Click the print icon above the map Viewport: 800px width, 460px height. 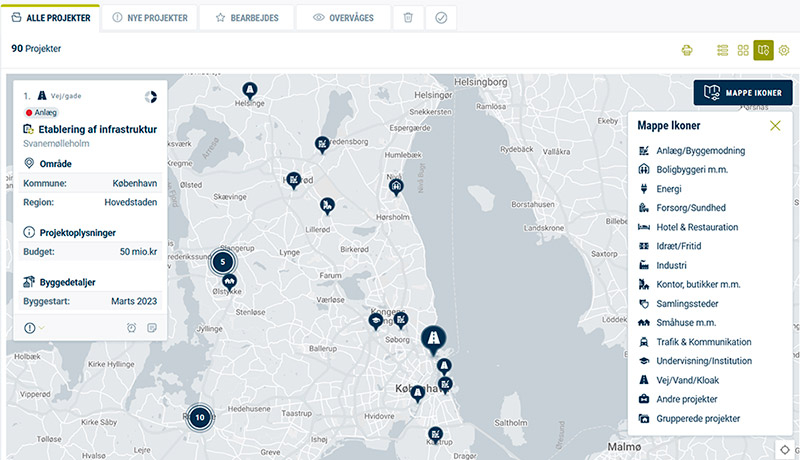687,50
